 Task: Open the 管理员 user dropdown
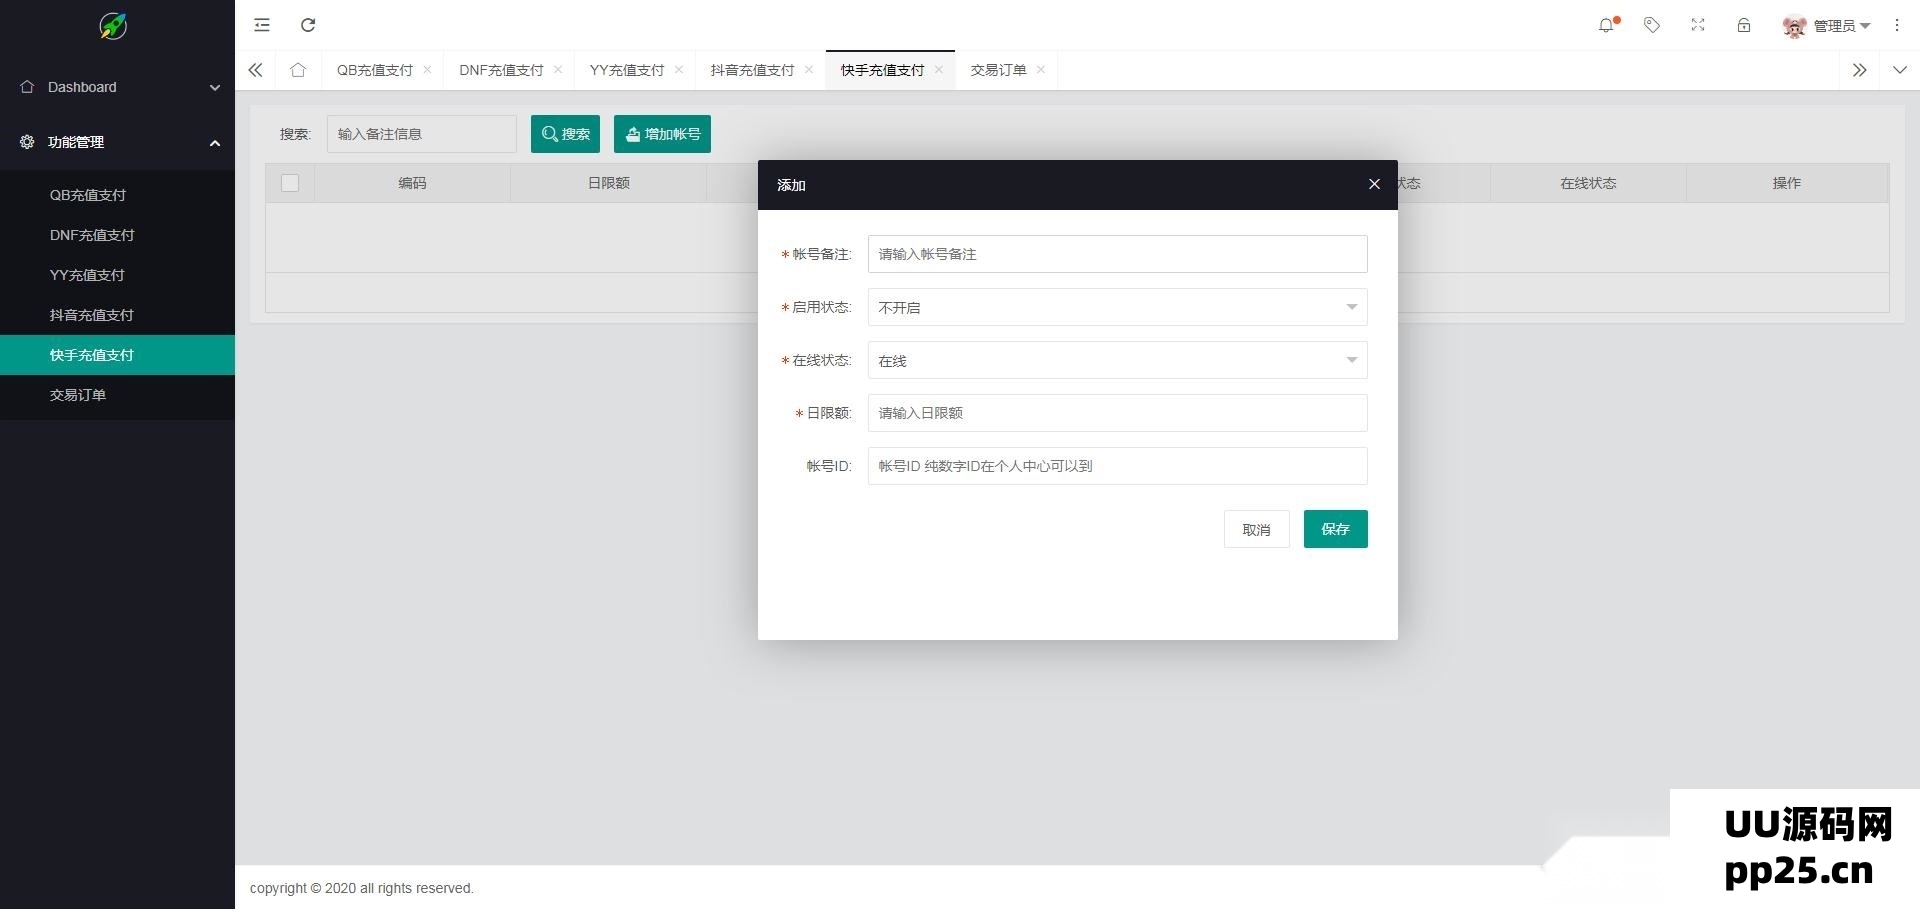pyautogui.click(x=1828, y=26)
